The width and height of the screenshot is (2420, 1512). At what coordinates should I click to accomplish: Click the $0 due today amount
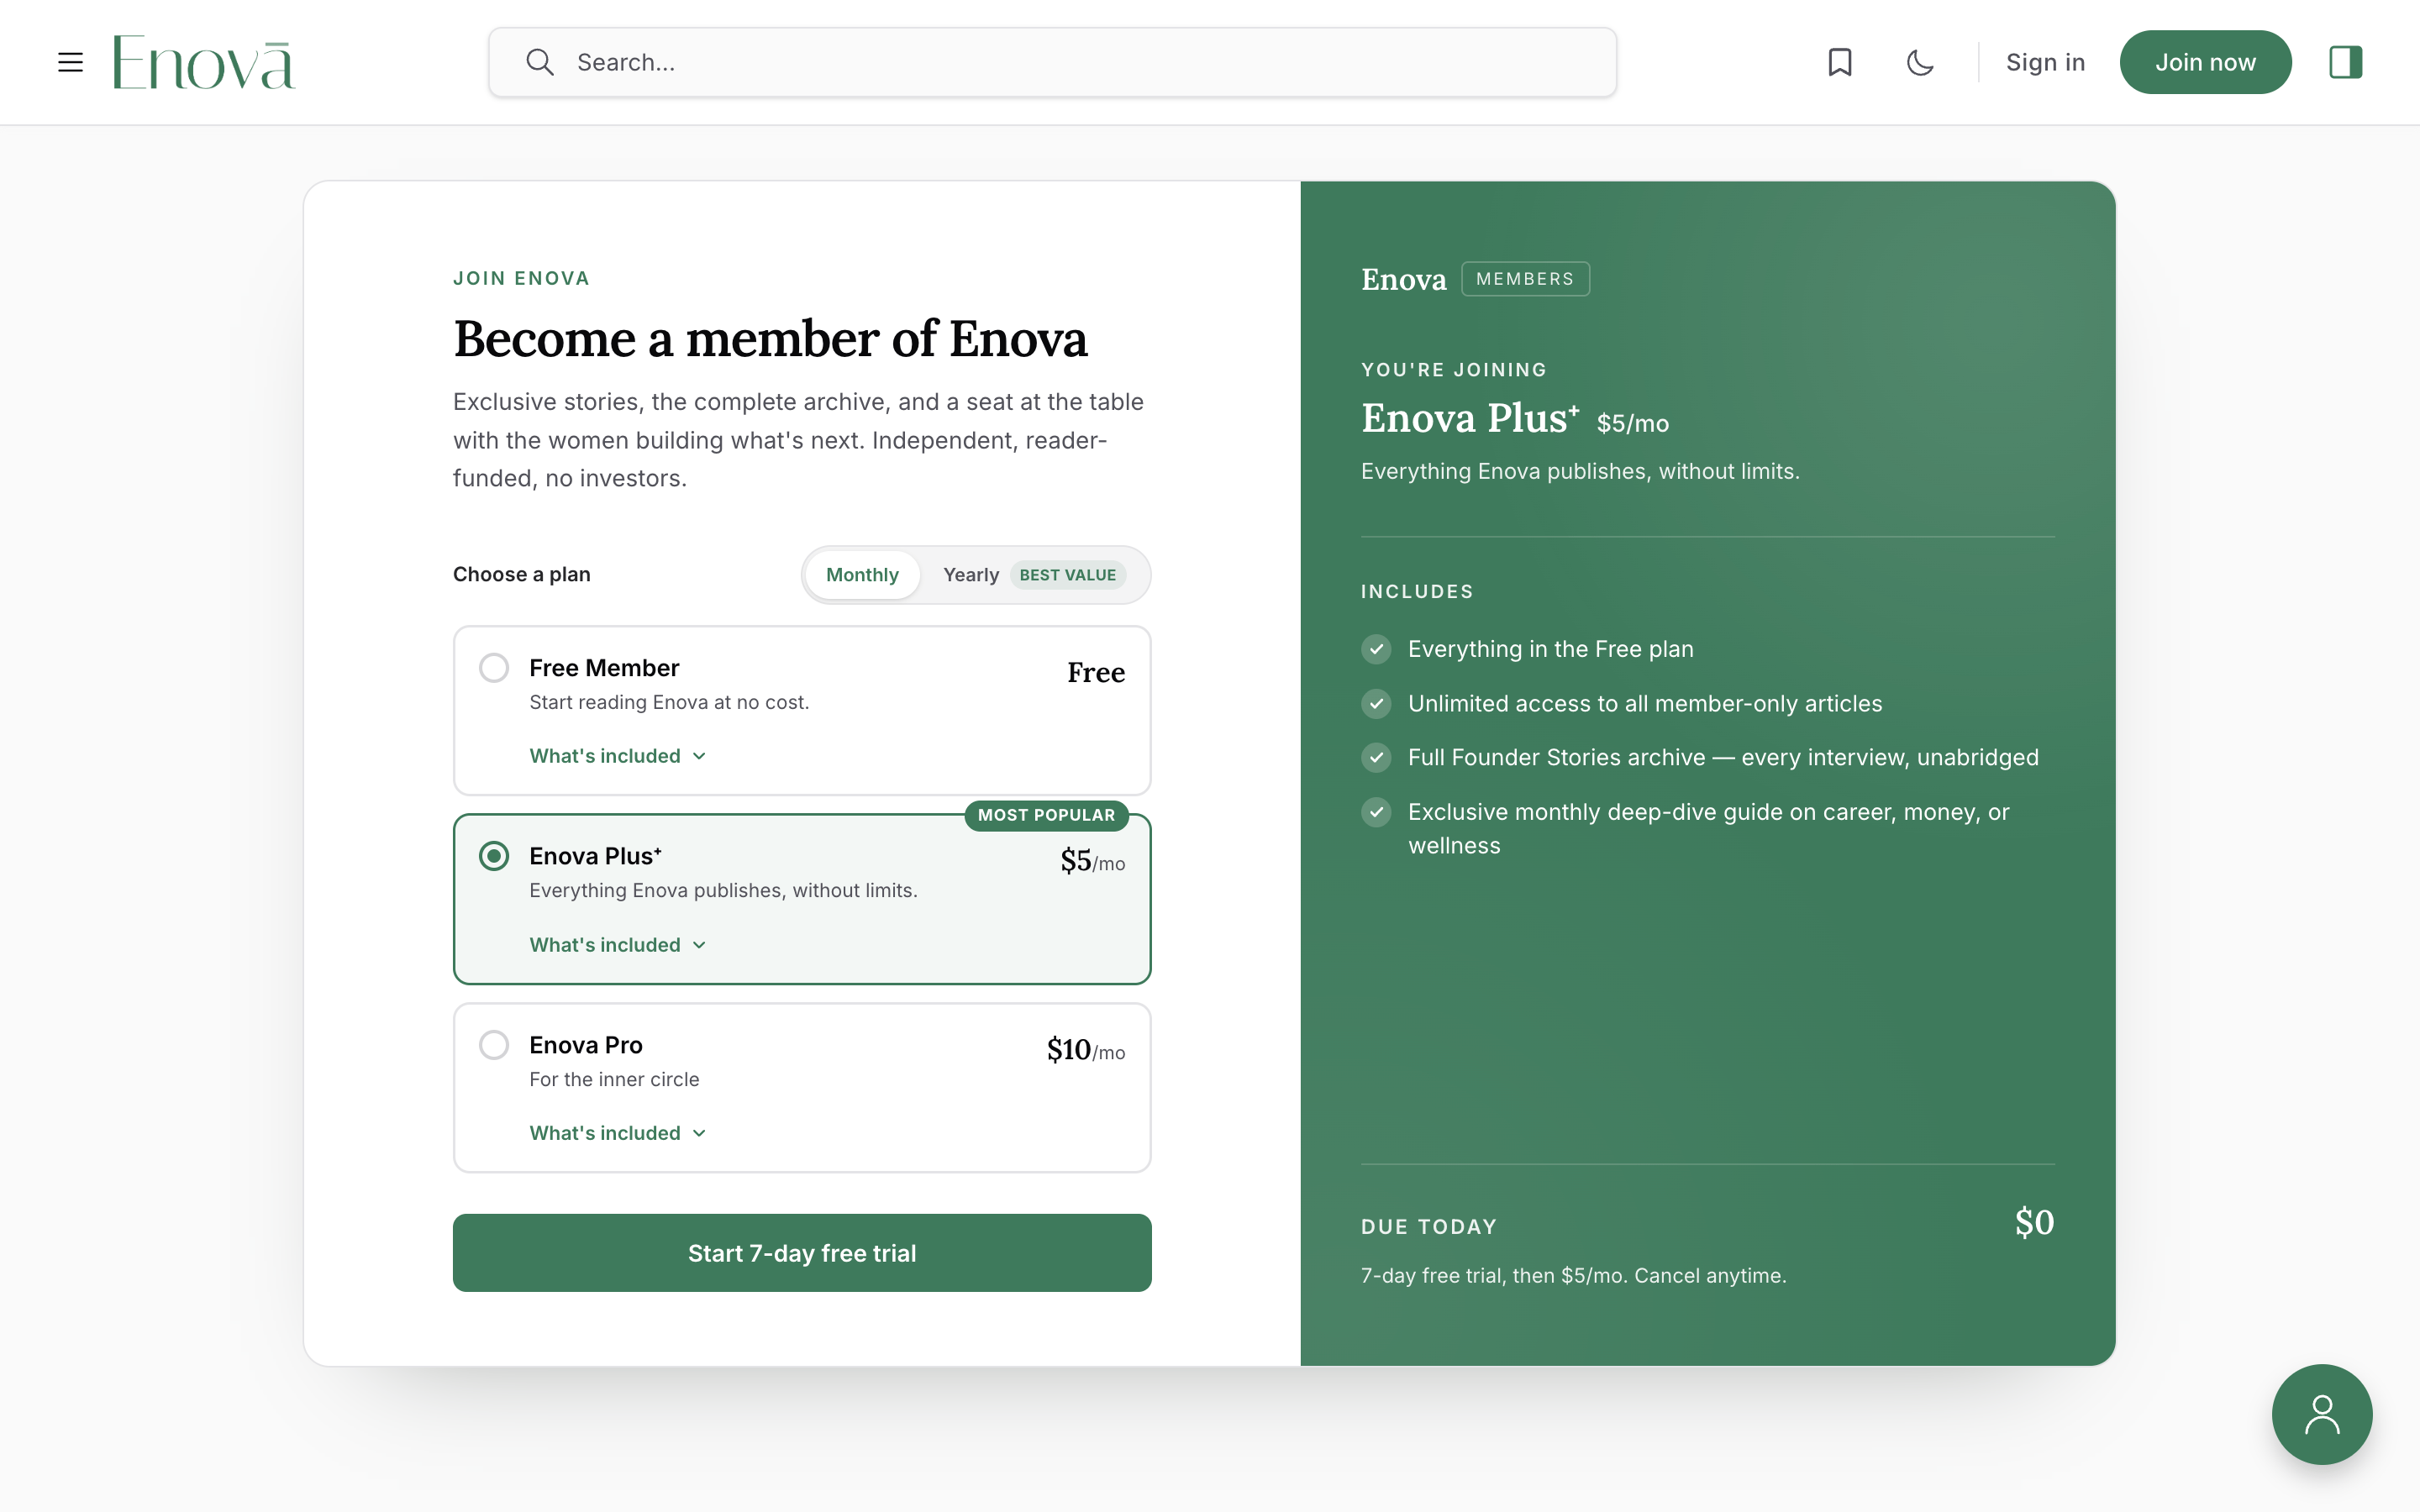[2034, 1222]
